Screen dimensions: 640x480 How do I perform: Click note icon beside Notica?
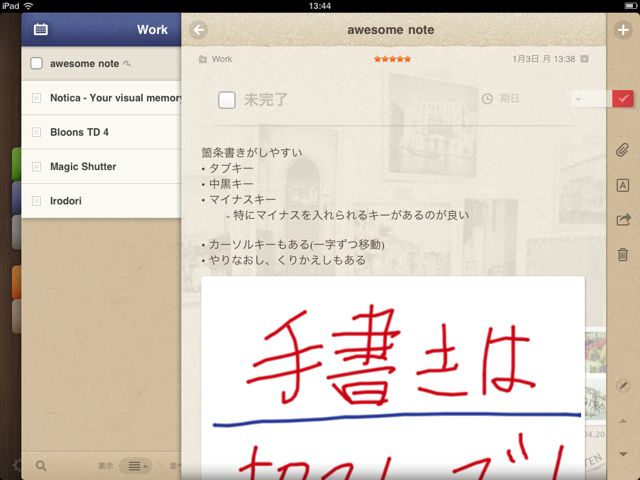click(36, 98)
